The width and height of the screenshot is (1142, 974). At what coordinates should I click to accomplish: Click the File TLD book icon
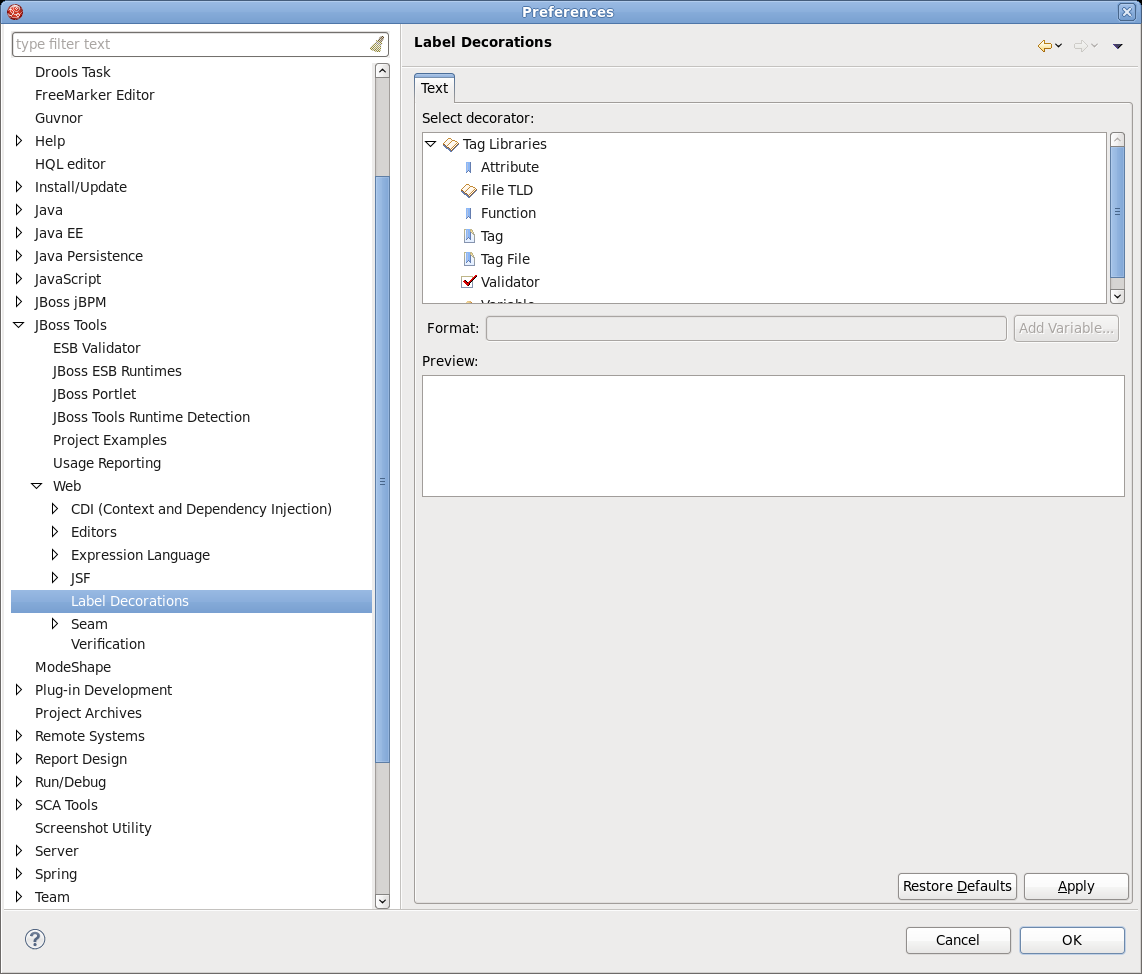tap(468, 190)
